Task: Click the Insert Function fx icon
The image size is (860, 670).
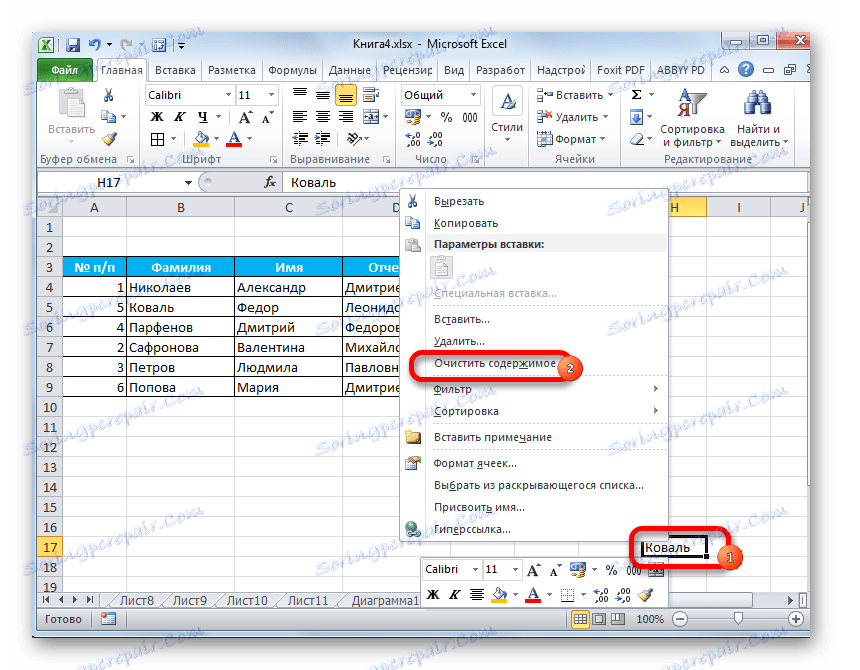Action: pyautogui.click(x=269, y=182)
